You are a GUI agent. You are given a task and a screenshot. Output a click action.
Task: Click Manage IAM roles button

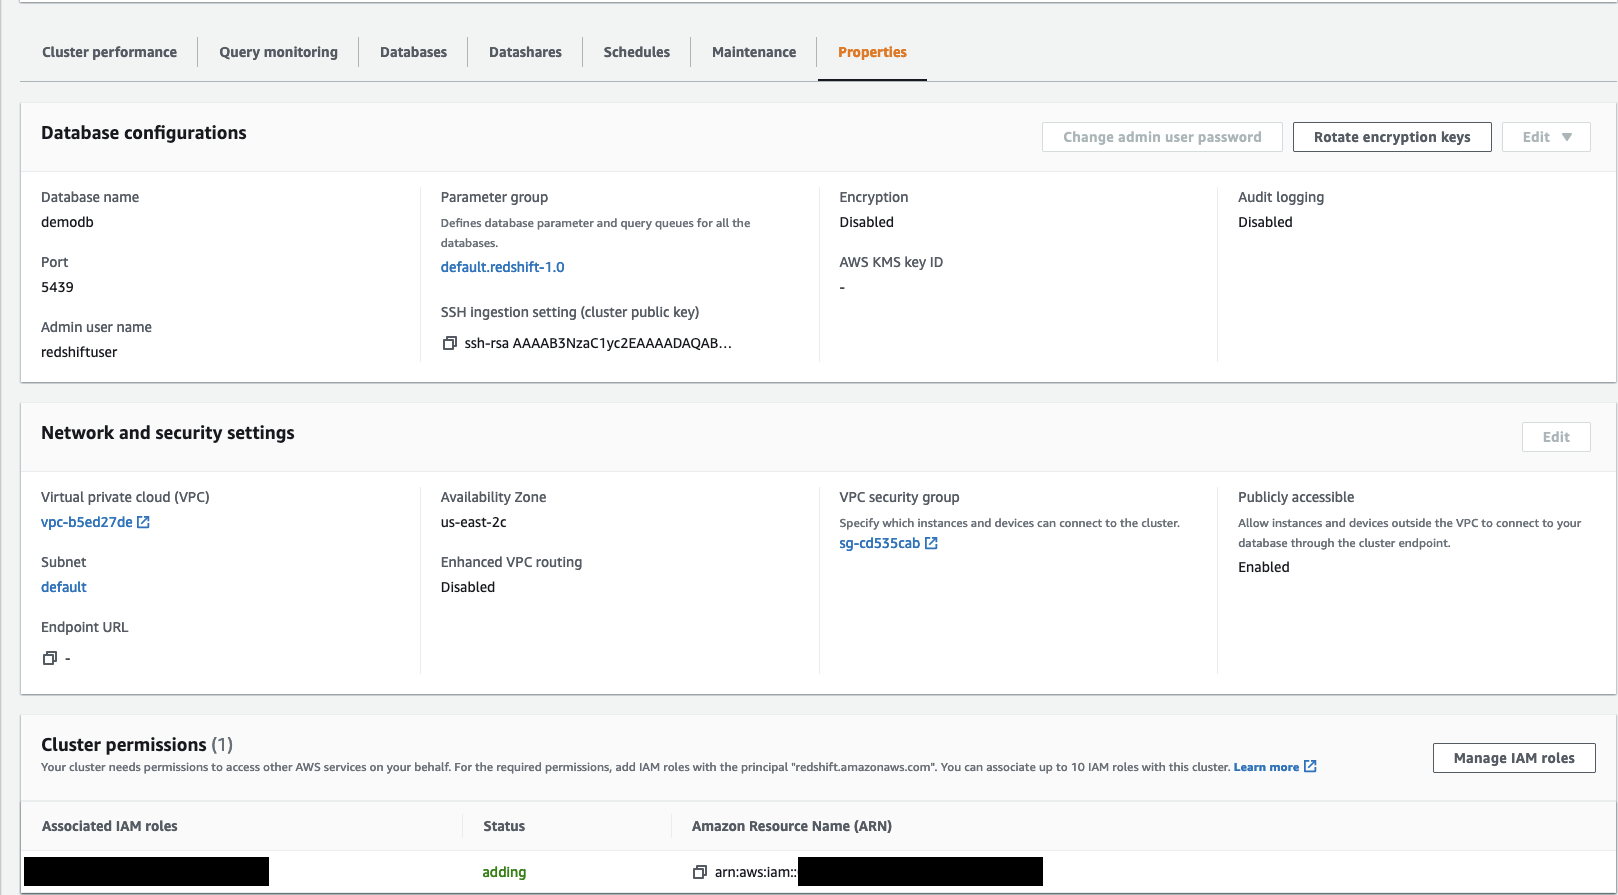tap(1514, 758)
